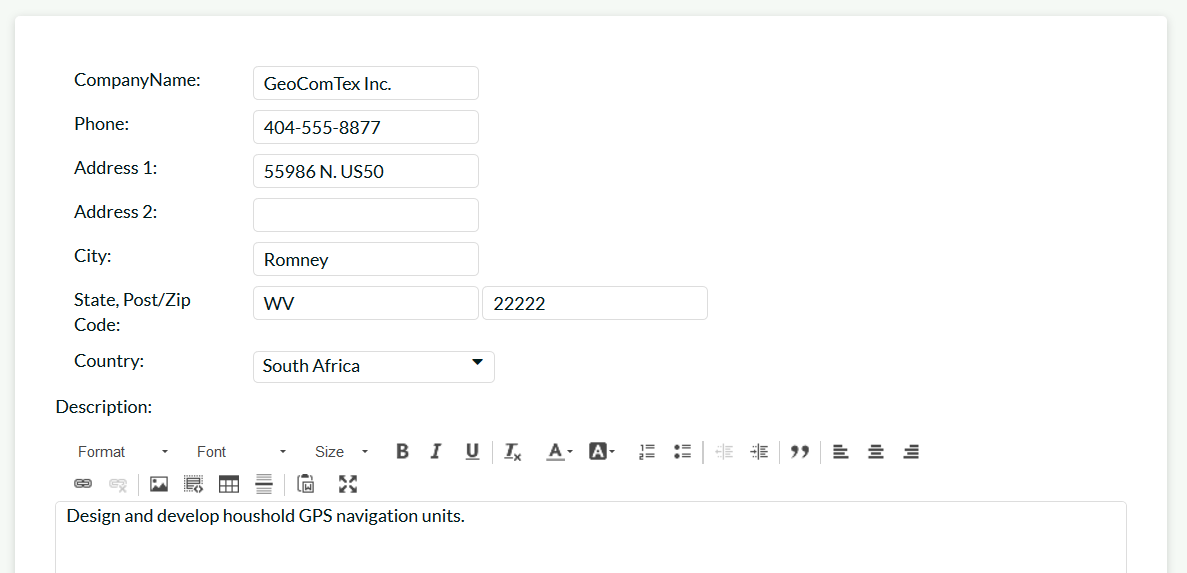Increase indent of the paragraph
The width and height of the screenshot is (1187, 573).
759,452
